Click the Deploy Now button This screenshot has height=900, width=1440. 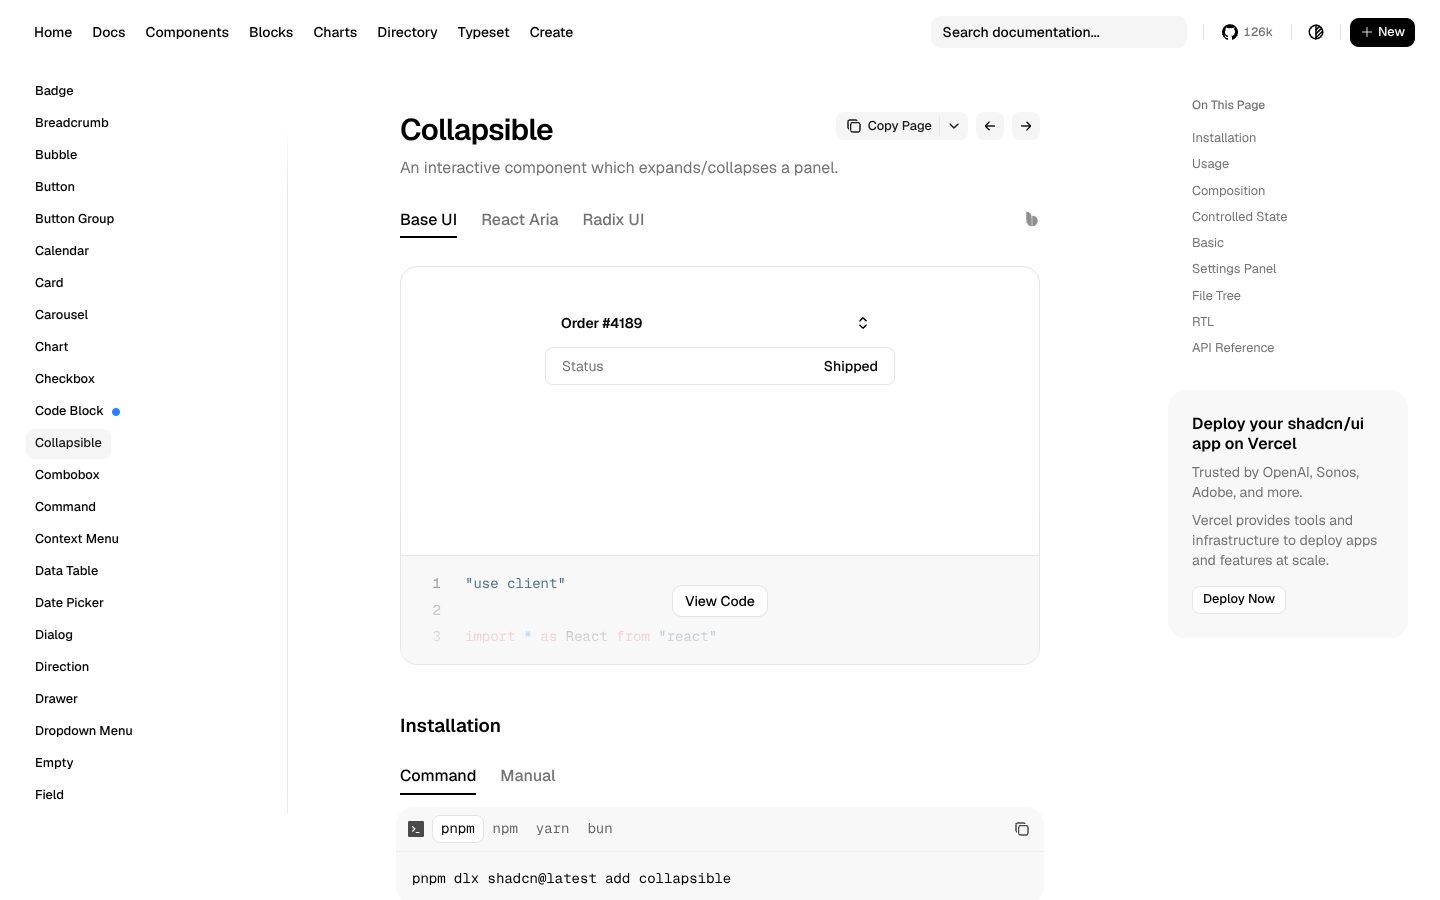[1239, 599]
